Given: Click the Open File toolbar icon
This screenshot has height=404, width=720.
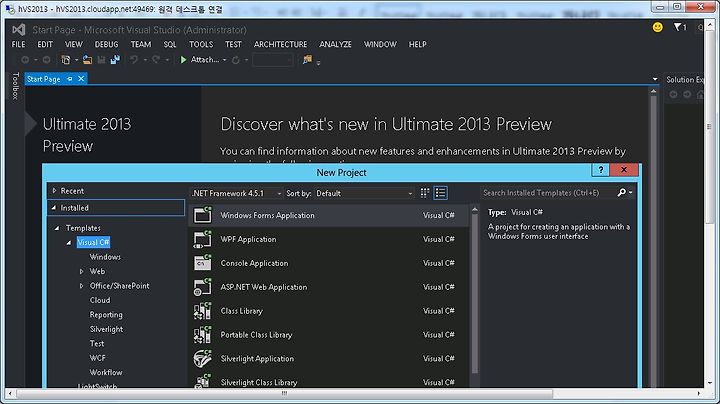Looking at the screenshot, I should click(x=87, y=60).
